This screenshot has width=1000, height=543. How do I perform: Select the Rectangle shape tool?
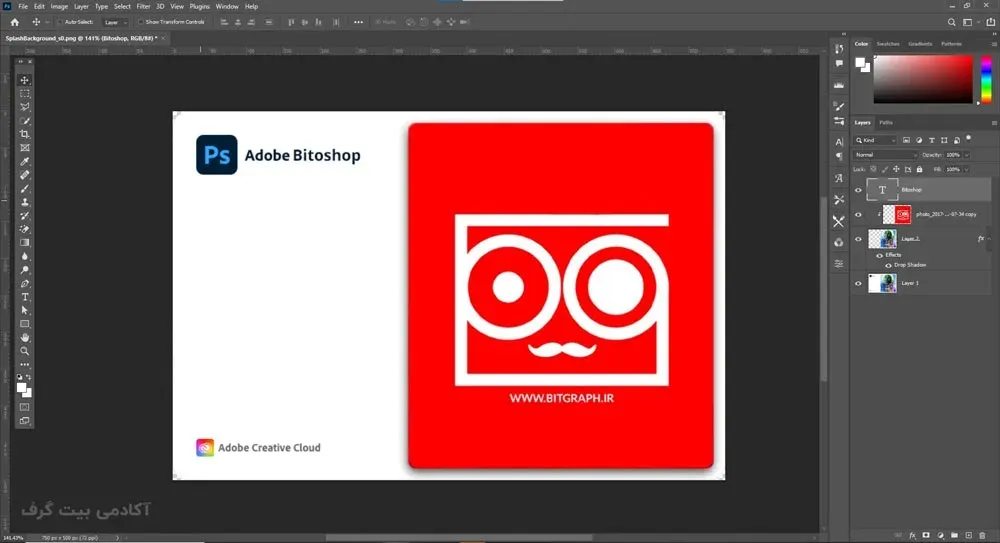coord(24,324)
